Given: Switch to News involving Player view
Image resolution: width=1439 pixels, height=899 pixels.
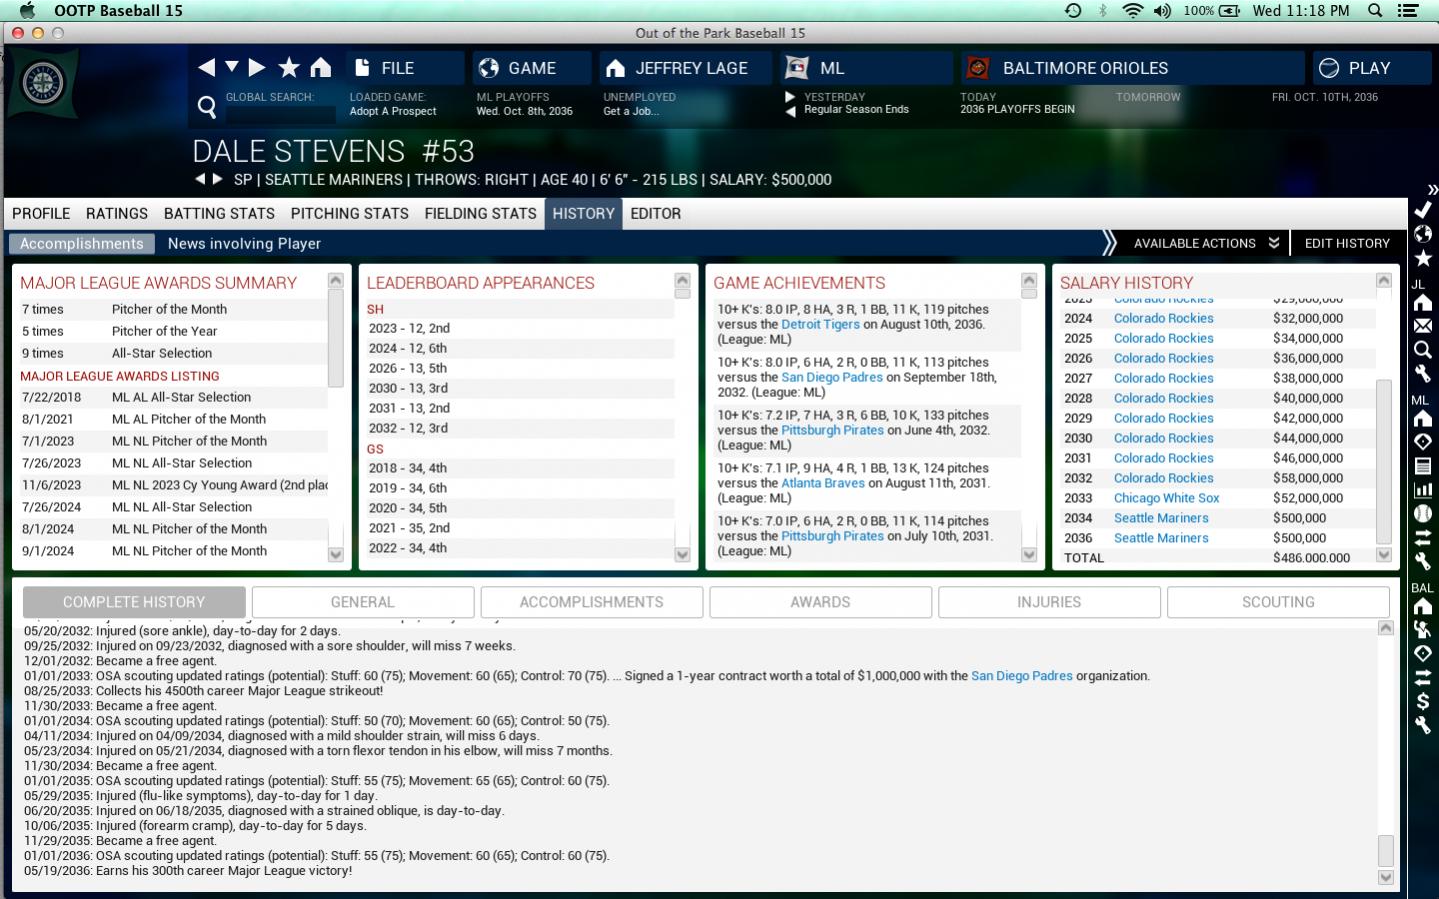Looking at the screenshot, I should click(x=244, y=243).
